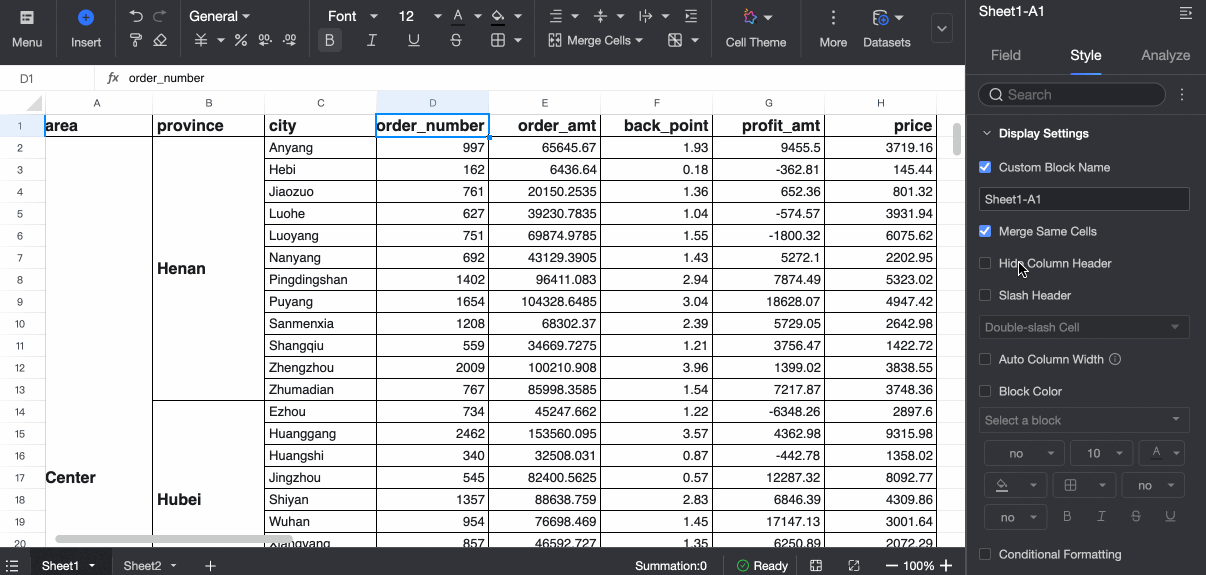The width and height of the screenshot is (1206, 575).
Task: Toggle underline in the Style panel
Action: click(x=1170, y=517)
